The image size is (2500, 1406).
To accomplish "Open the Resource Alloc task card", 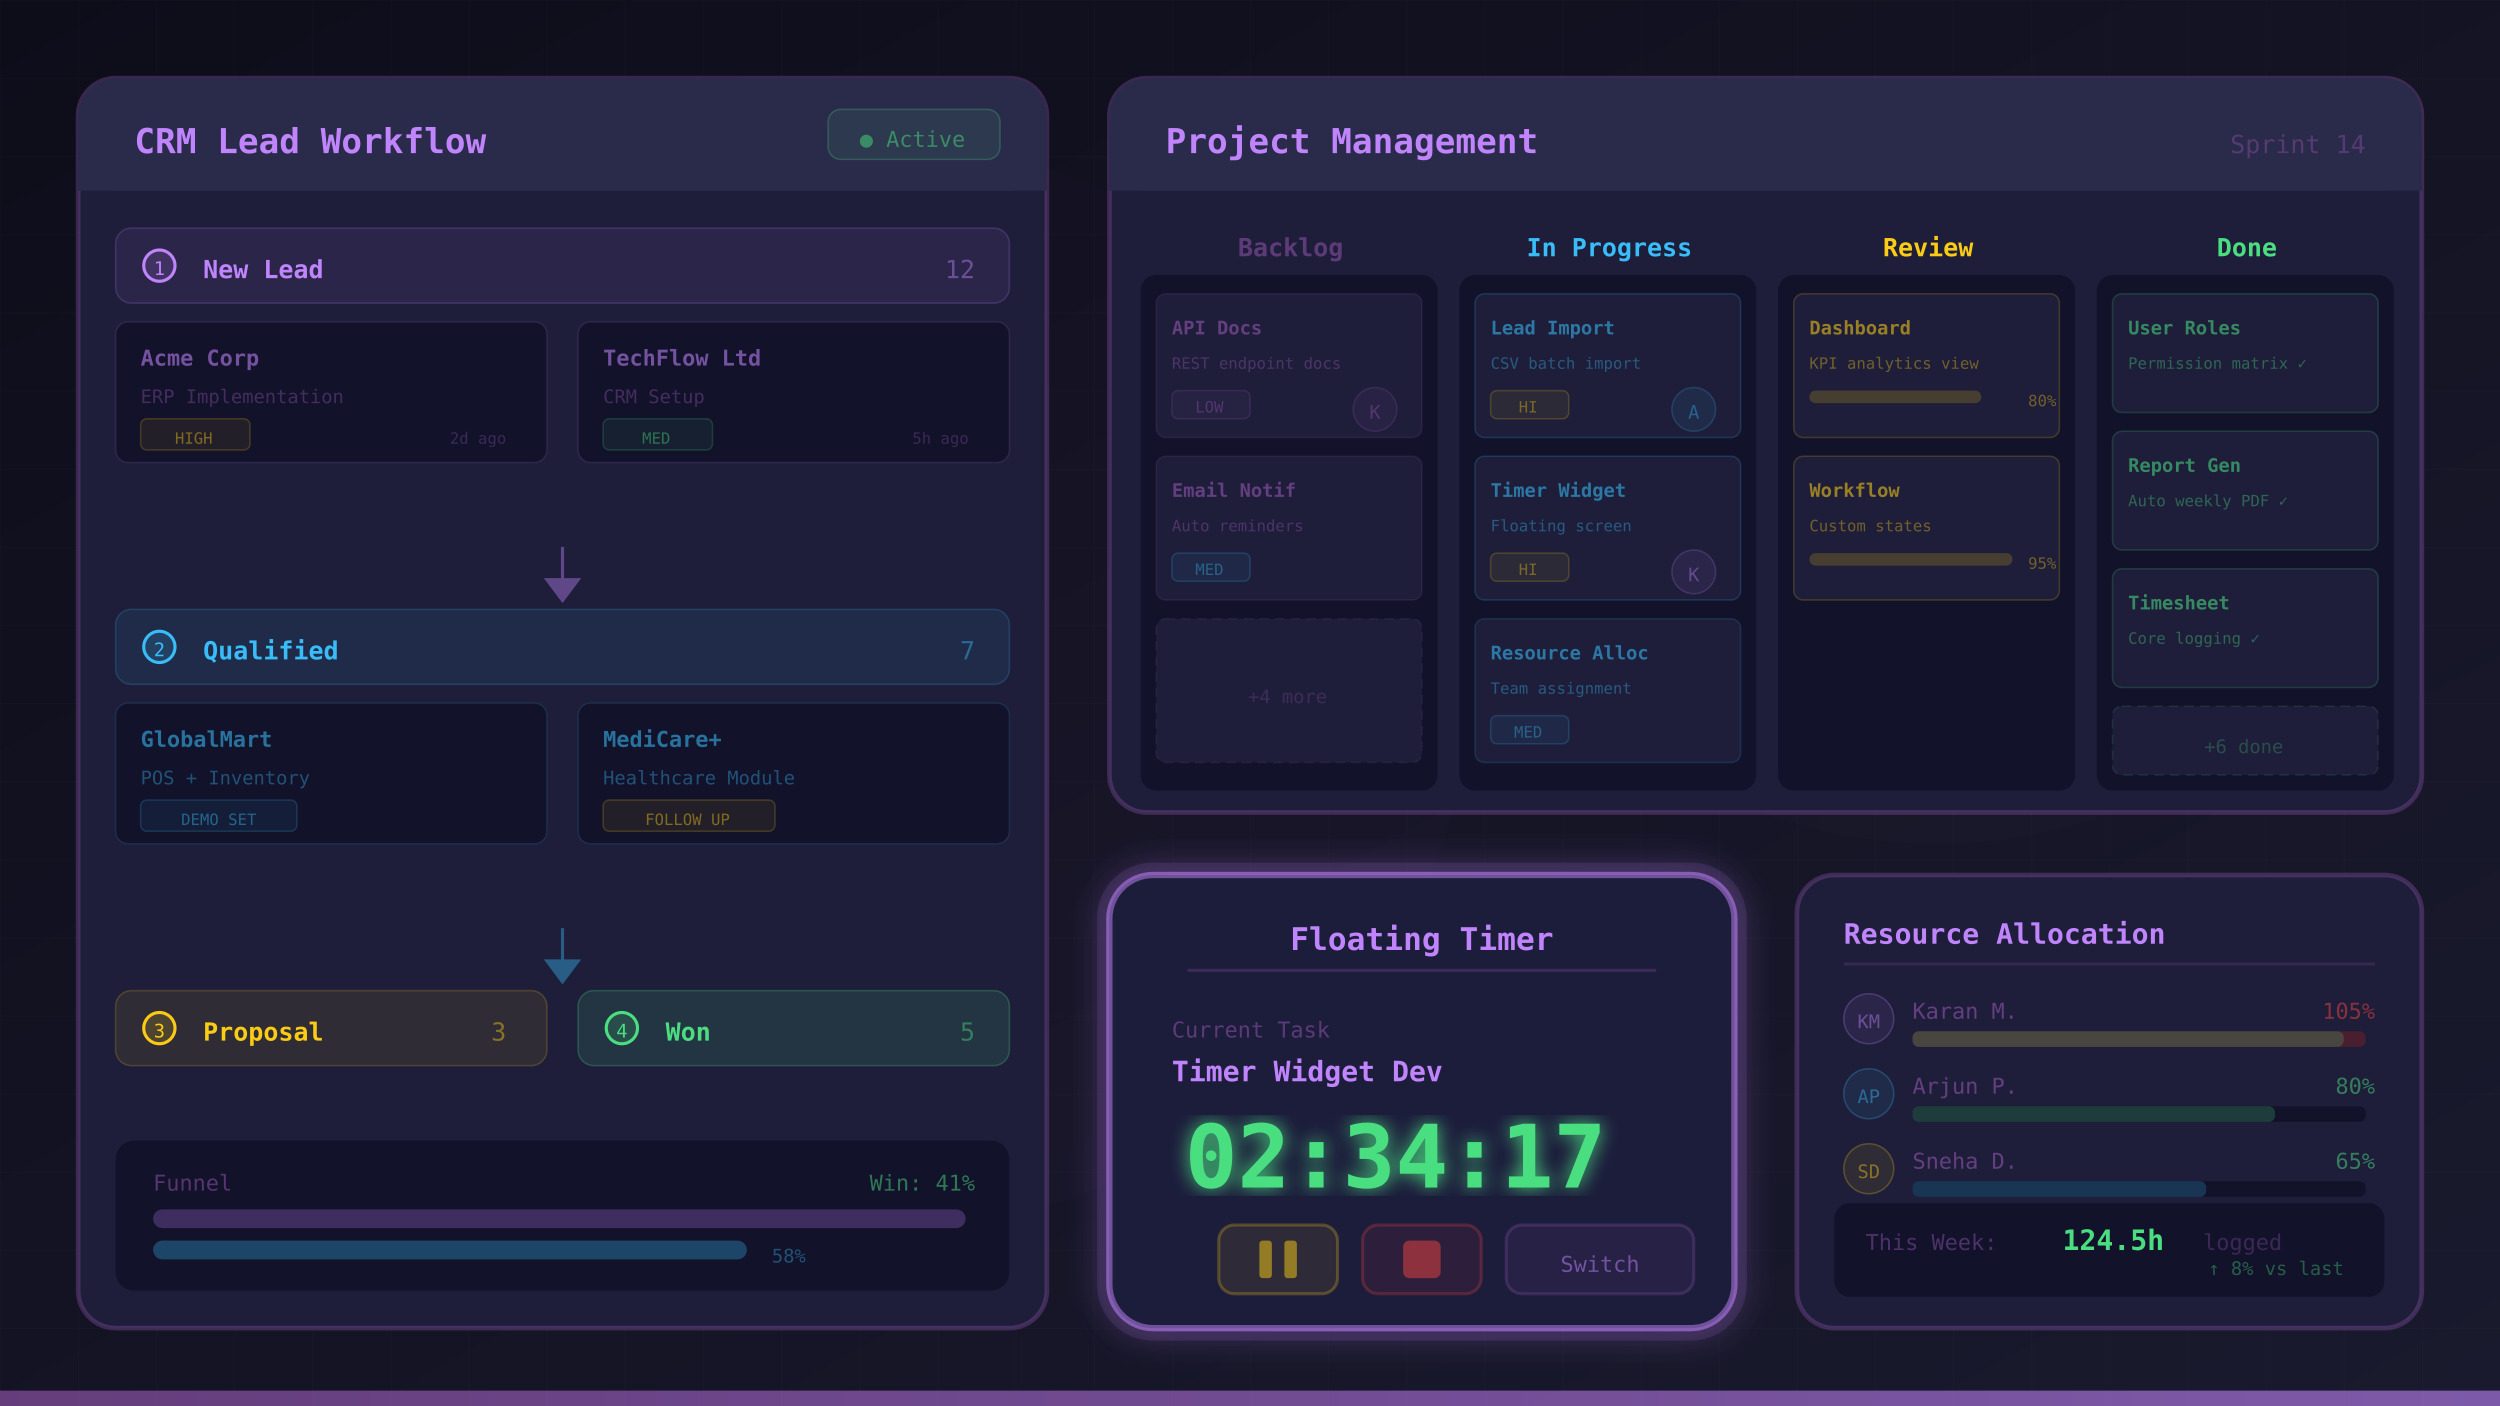I will click(1607, 691).
